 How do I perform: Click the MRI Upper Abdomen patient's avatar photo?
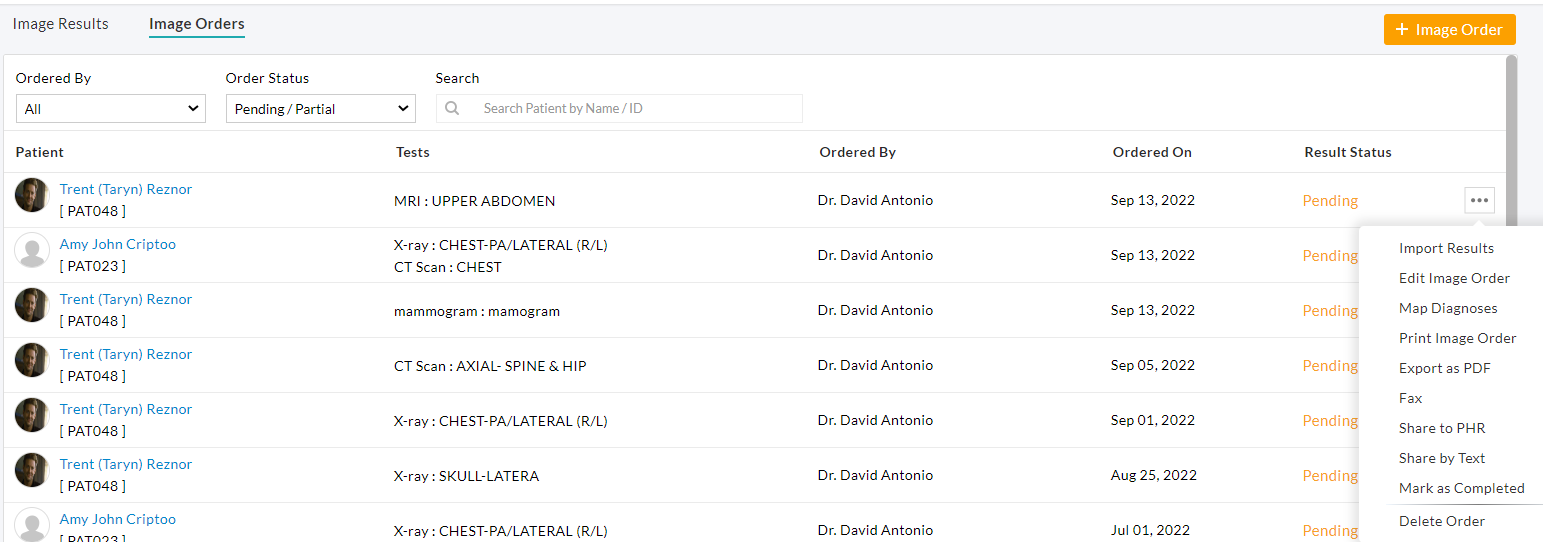tap(32, 195)
